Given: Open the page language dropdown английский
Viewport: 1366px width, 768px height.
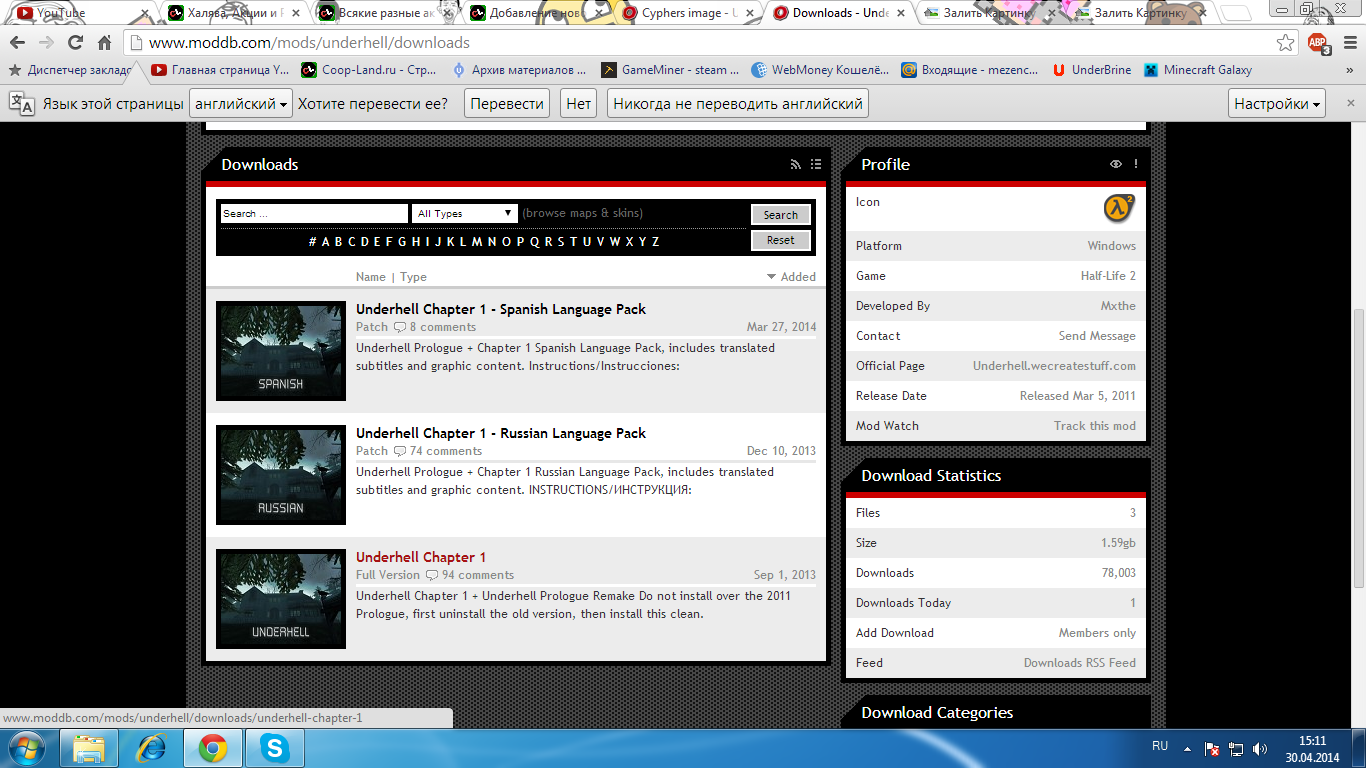Looking at the screenshot, I should click(240, 103).
